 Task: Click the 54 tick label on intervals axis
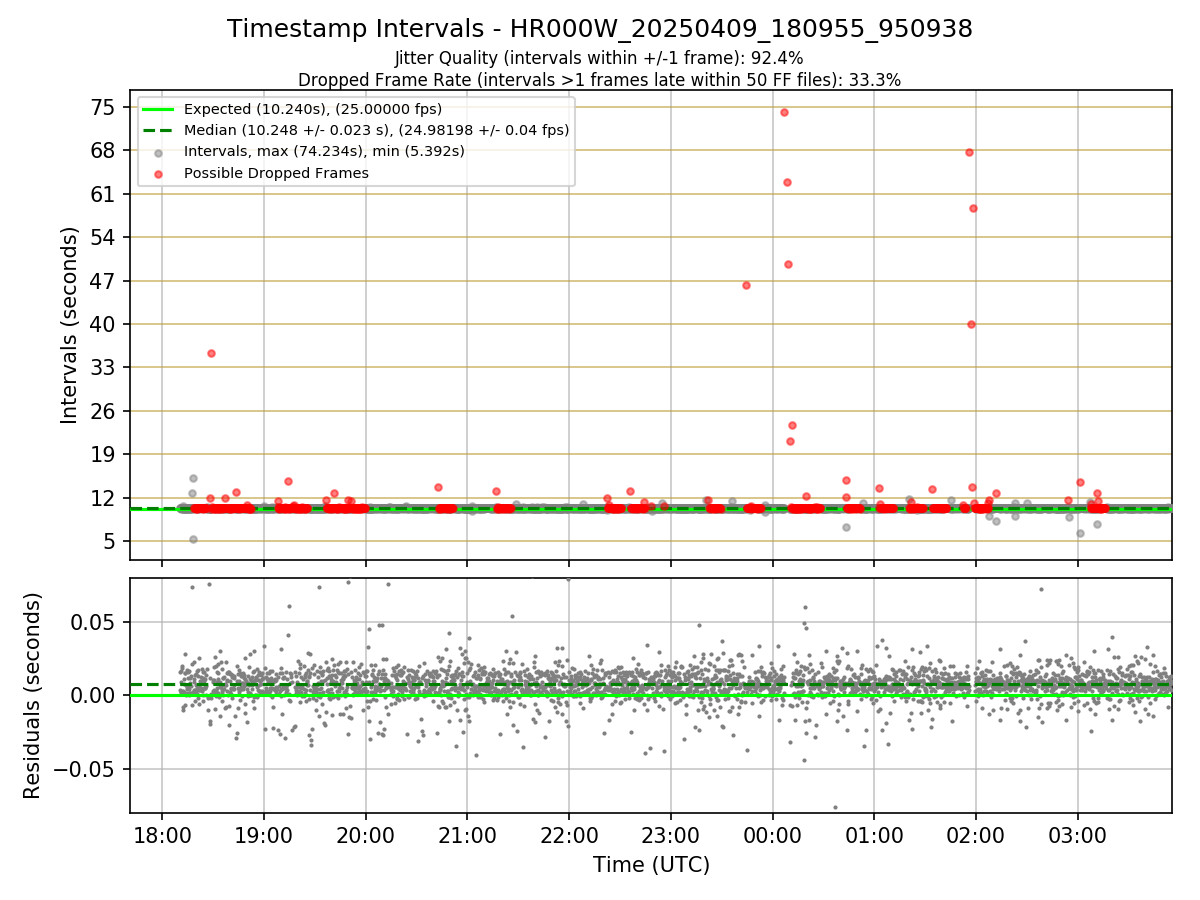[104, 237]
